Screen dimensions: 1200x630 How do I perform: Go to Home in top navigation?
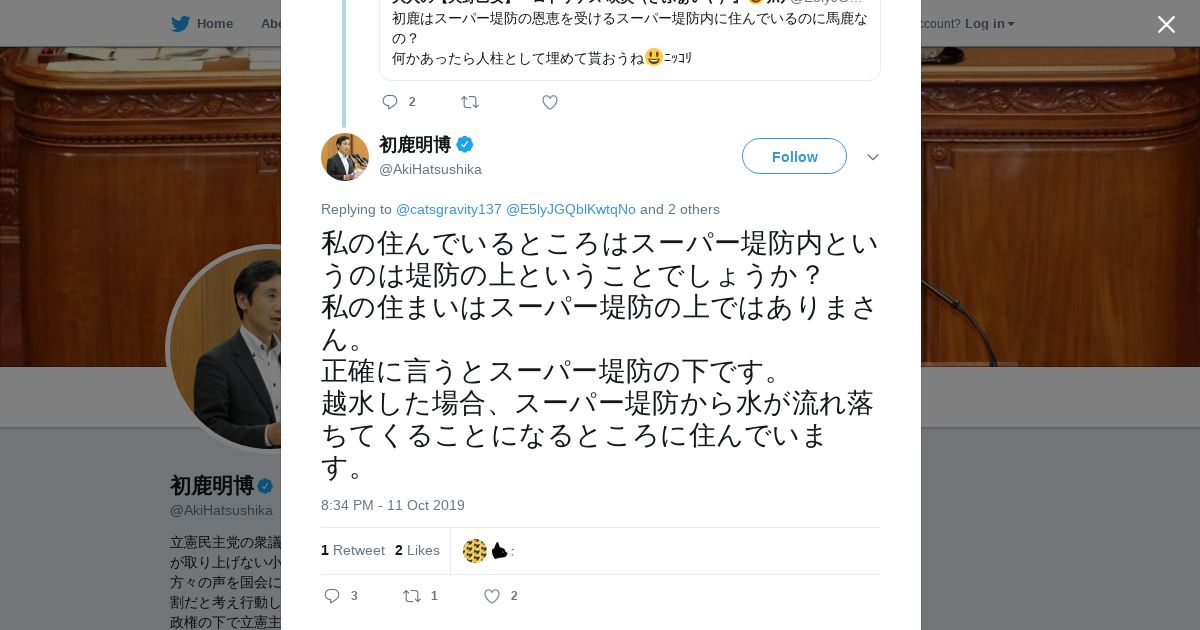[214, 23]
